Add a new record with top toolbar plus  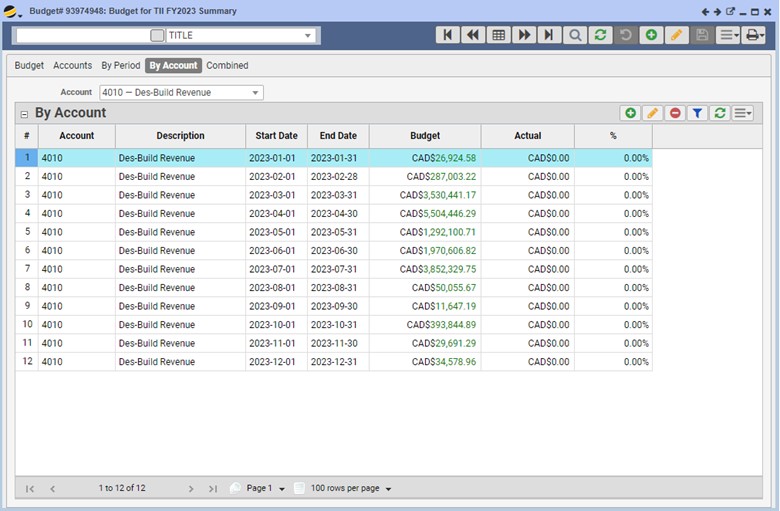[651, 35]
